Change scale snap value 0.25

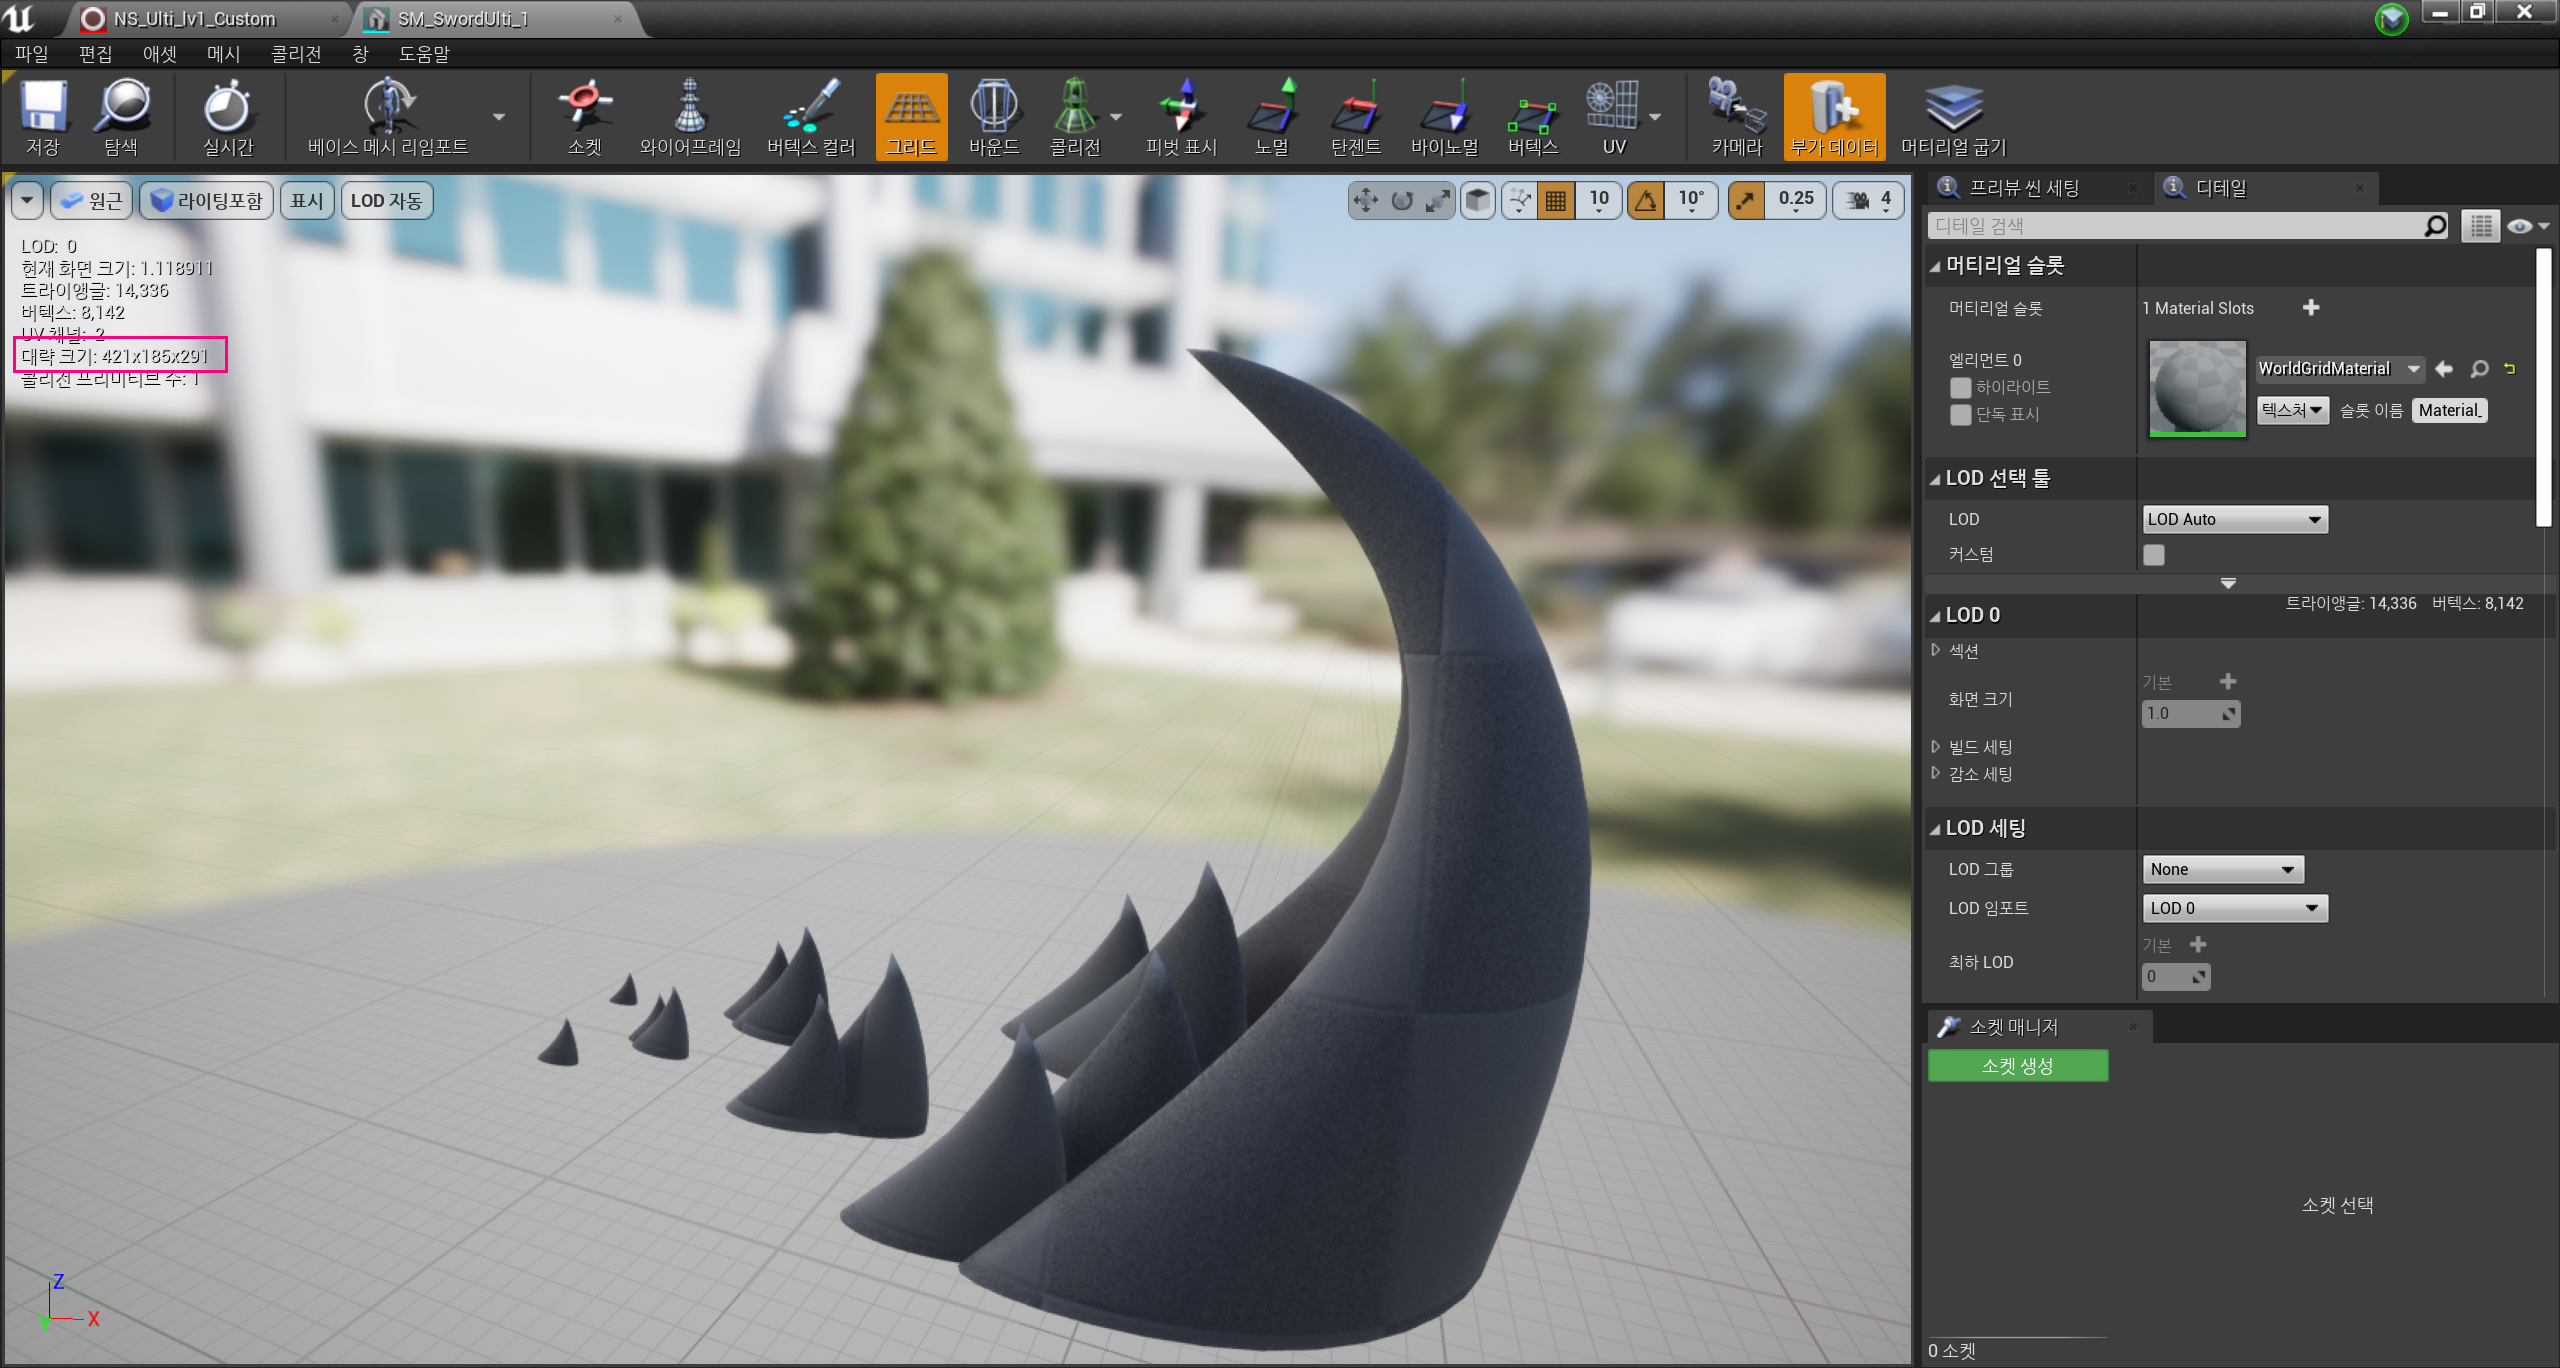coord(1796,200)
